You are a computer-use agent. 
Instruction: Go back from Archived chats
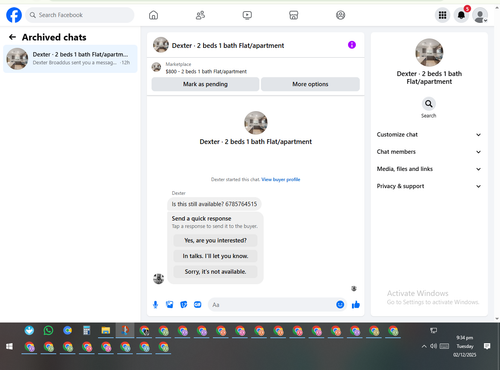[x=12, y=37]
